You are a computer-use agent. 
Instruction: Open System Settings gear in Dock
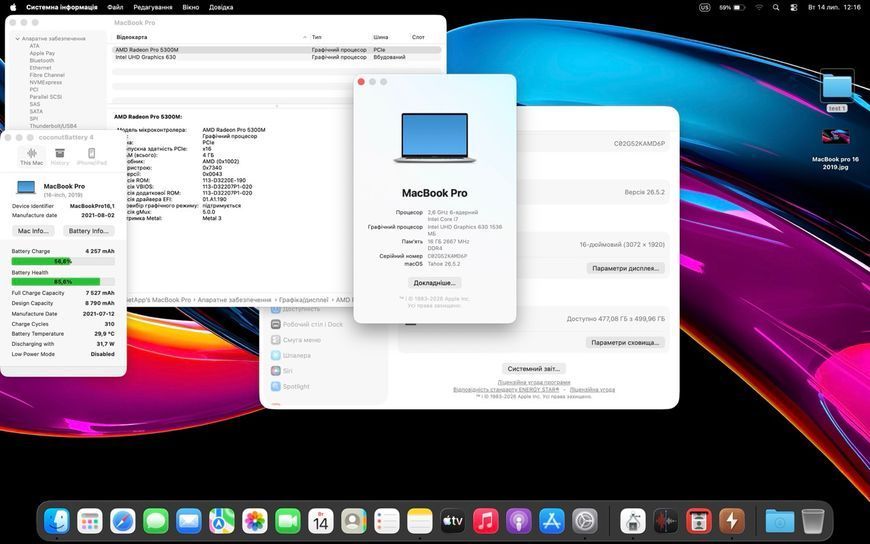(x=585, y=521)
